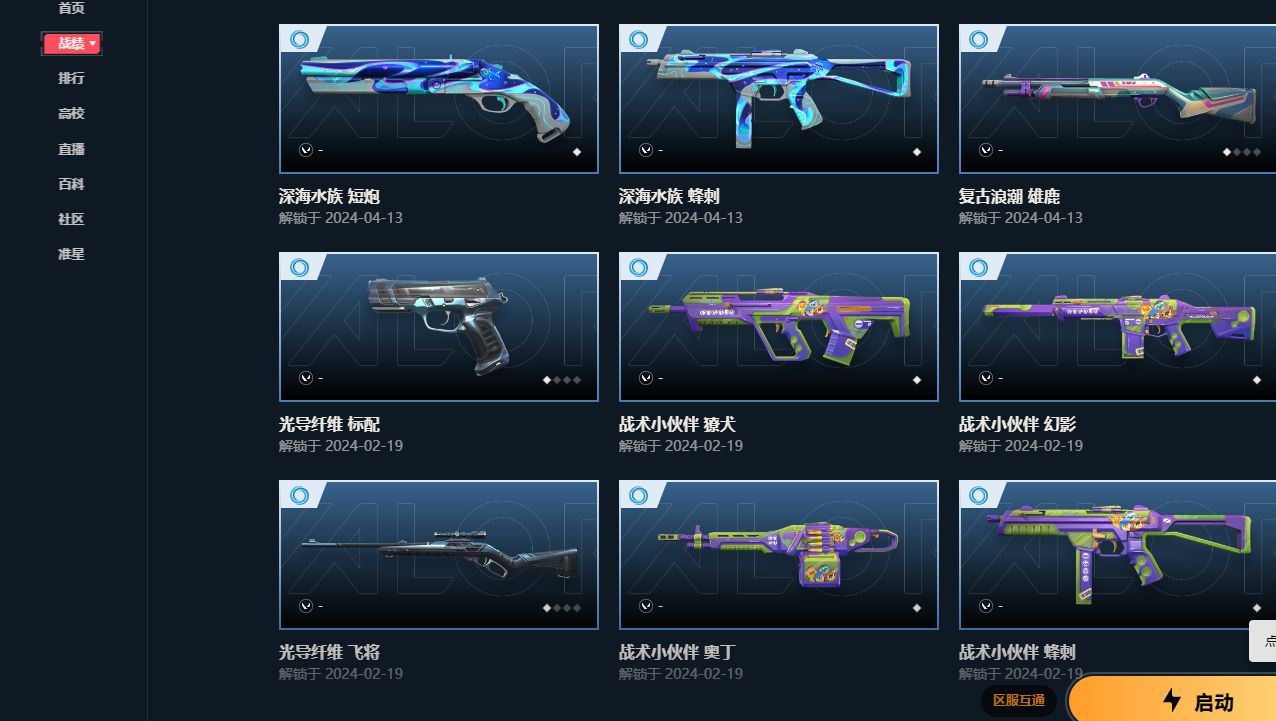This screenshot has height=721, width=1276.
Task: Click the tier badge on the 深海水族 蜂刺 card
Action: pos(638,39)
